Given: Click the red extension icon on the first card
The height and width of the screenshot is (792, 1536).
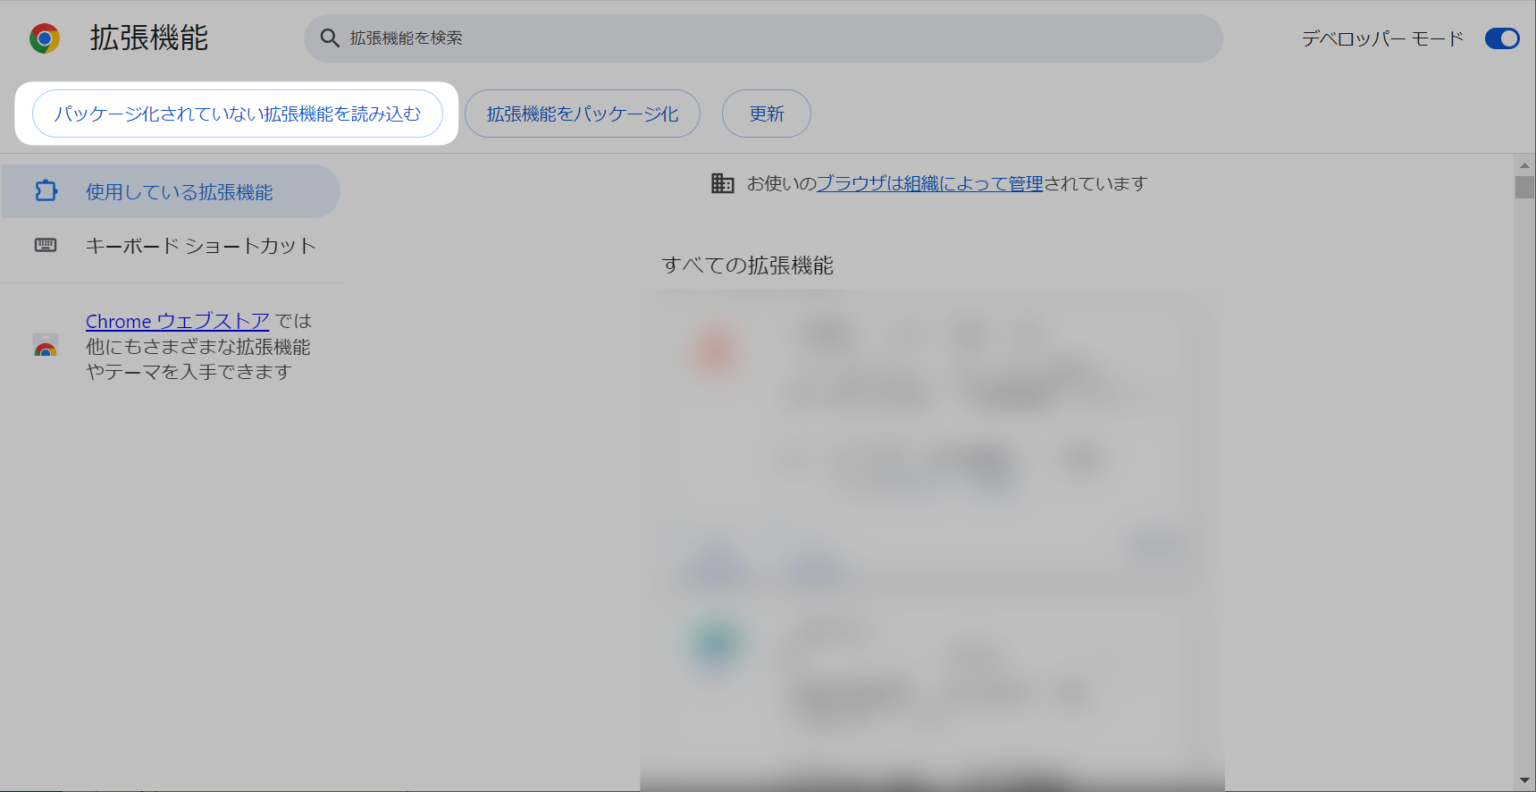Looking at the screenshot, I should pyautogui.click(x=715, y=352).
